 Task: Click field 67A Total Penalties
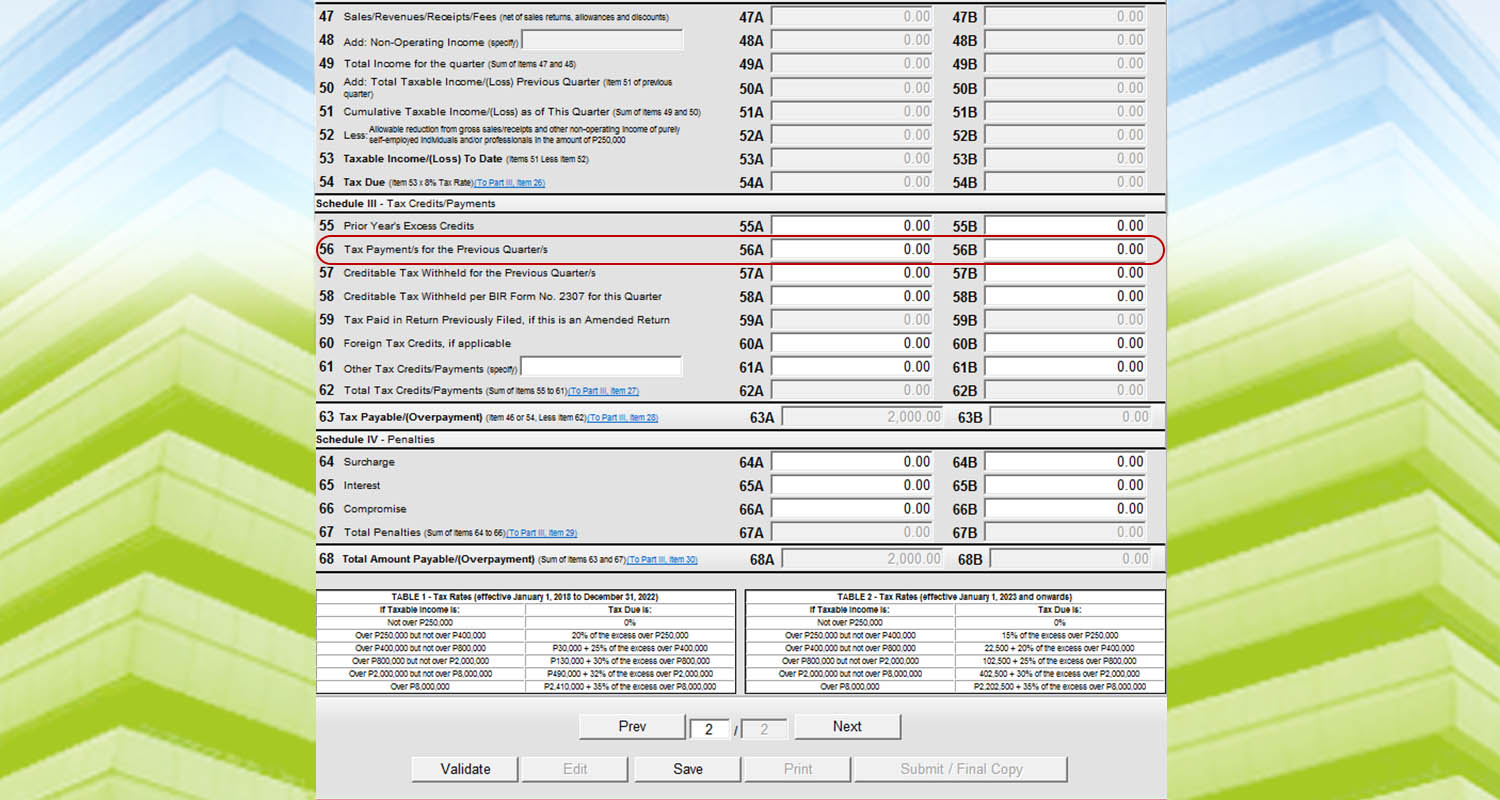coord(853,533)
